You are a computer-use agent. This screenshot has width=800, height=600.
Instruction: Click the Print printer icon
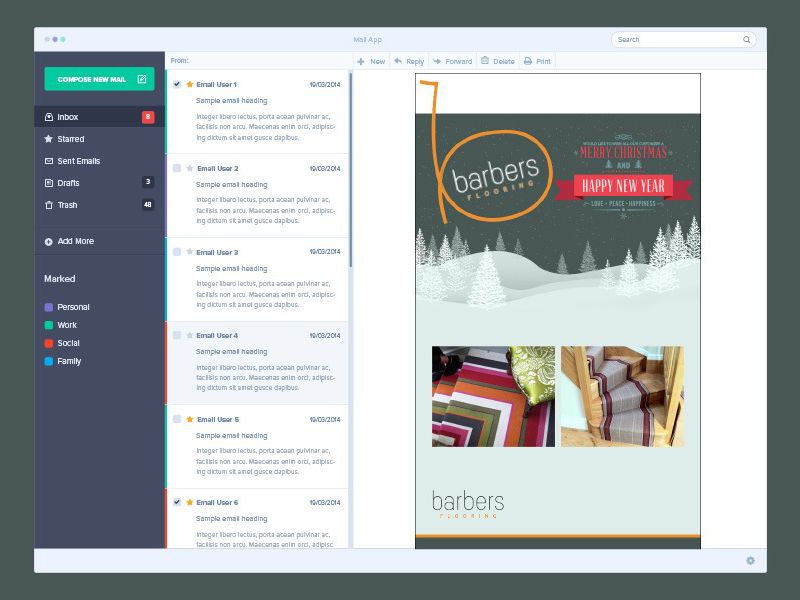tap(528, 61)
